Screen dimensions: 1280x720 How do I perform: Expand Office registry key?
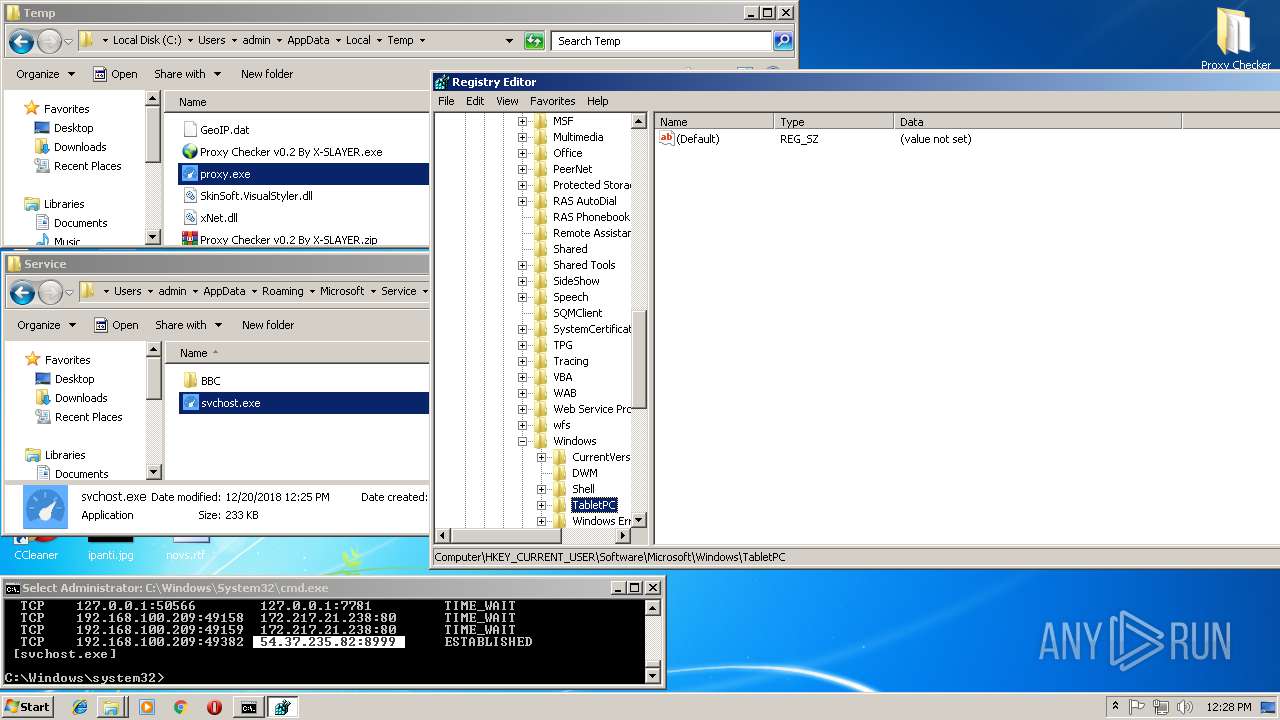[522, 153]
